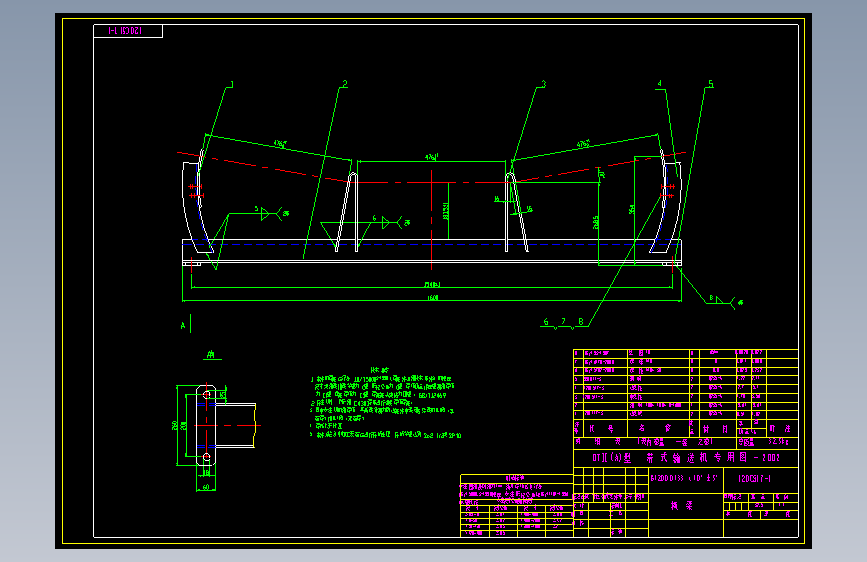867x562 pixels.
Task: Click the mirrored drawing number box top-left
Action: 128,31
